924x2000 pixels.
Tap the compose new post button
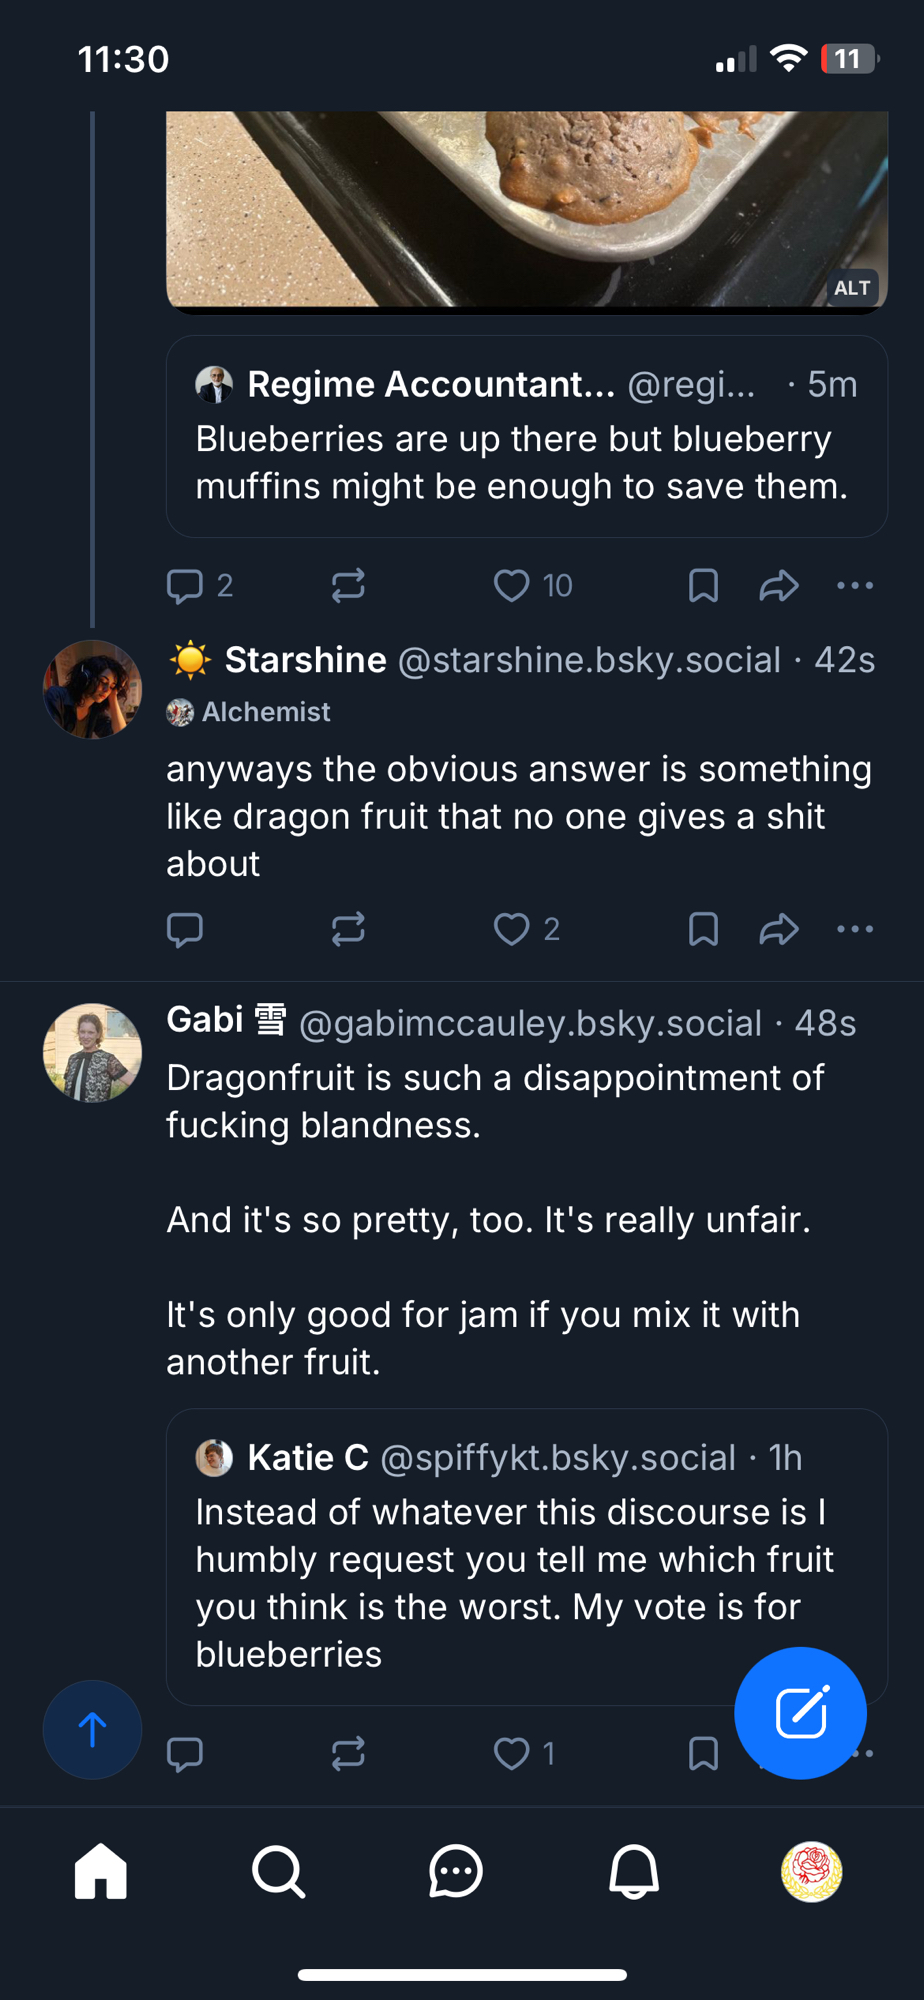pyautogui.click(x=800, y=1713)
